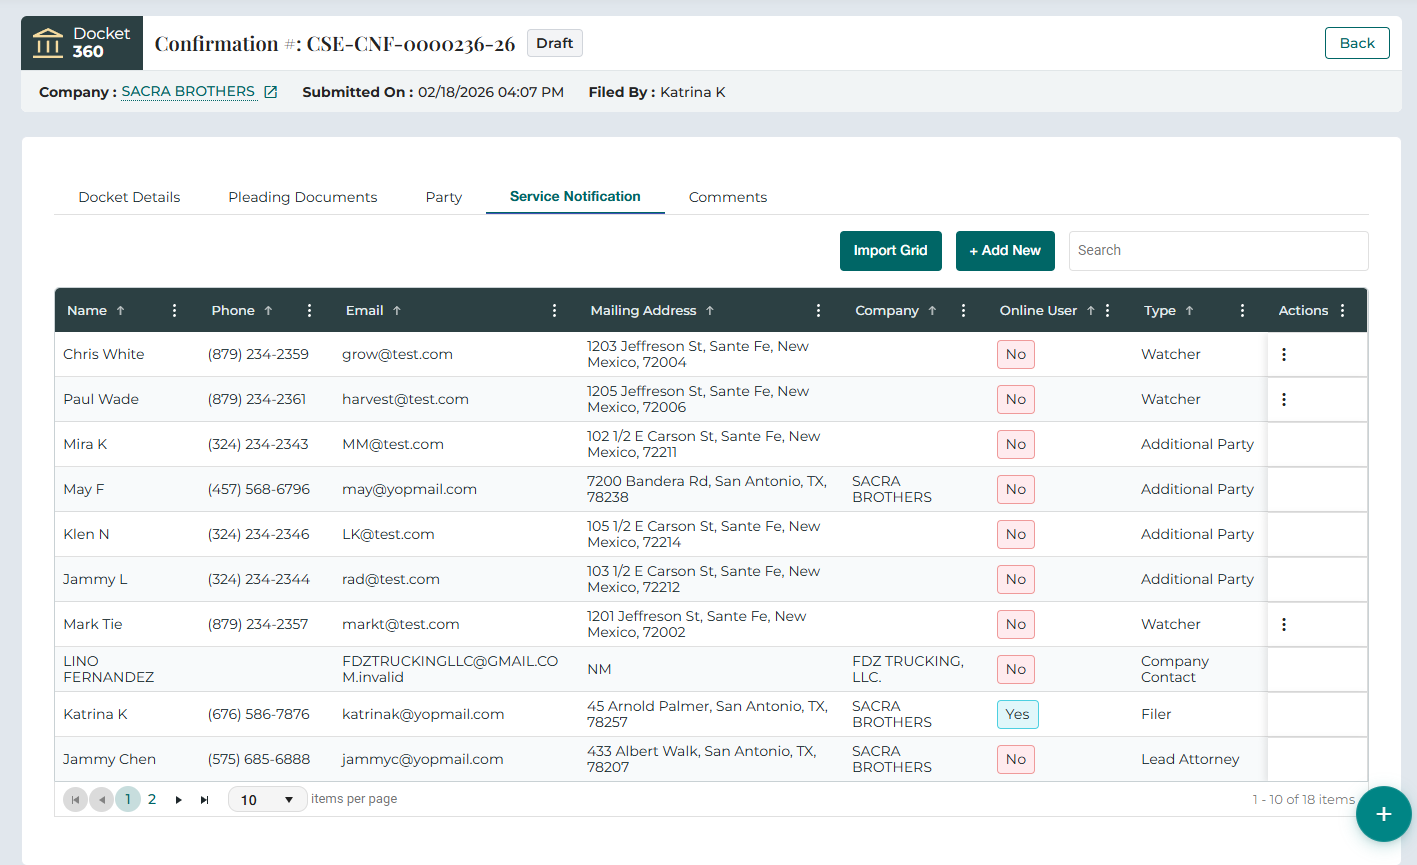Toggle Jammy Chen's online user indicator

1015,759
